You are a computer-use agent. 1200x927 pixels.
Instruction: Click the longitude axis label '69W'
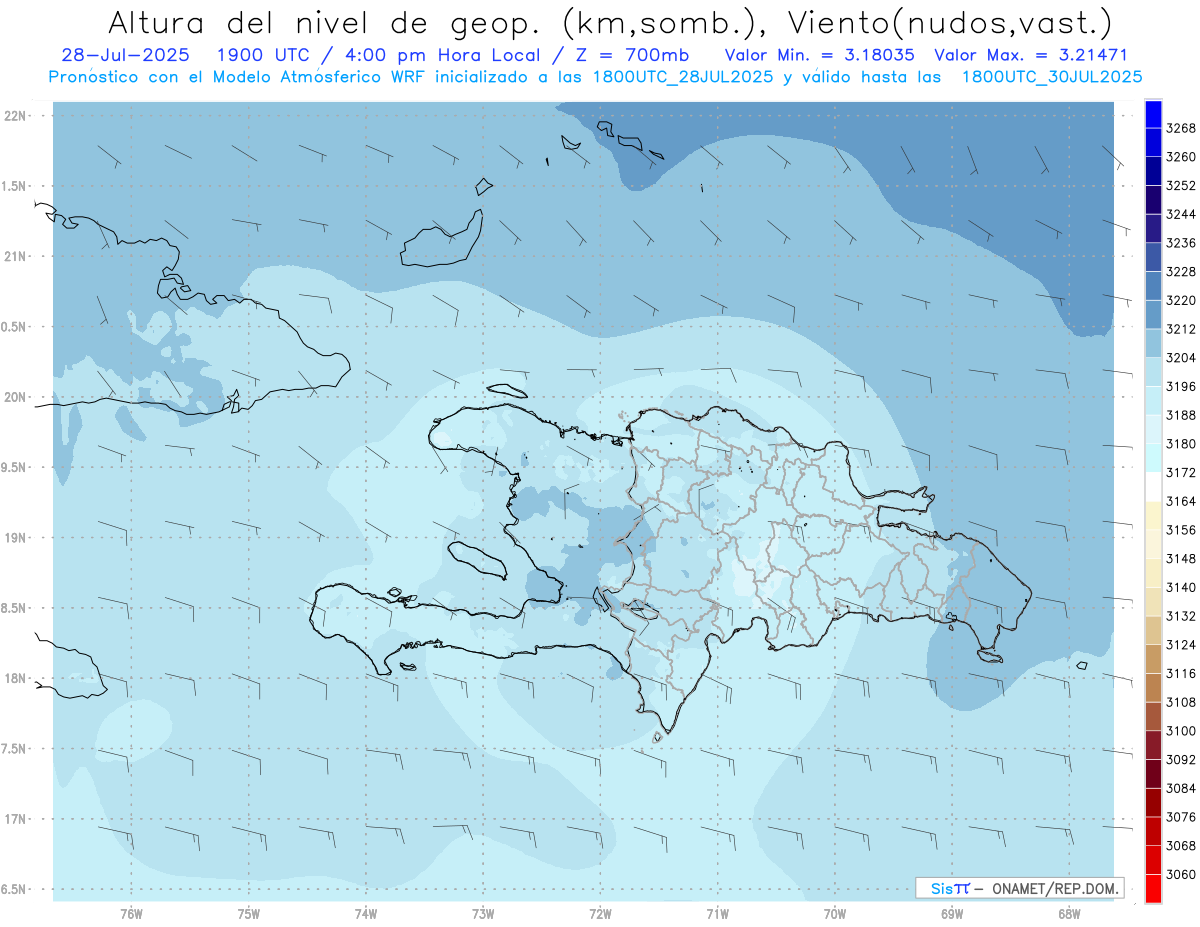(x=952, y=913)
